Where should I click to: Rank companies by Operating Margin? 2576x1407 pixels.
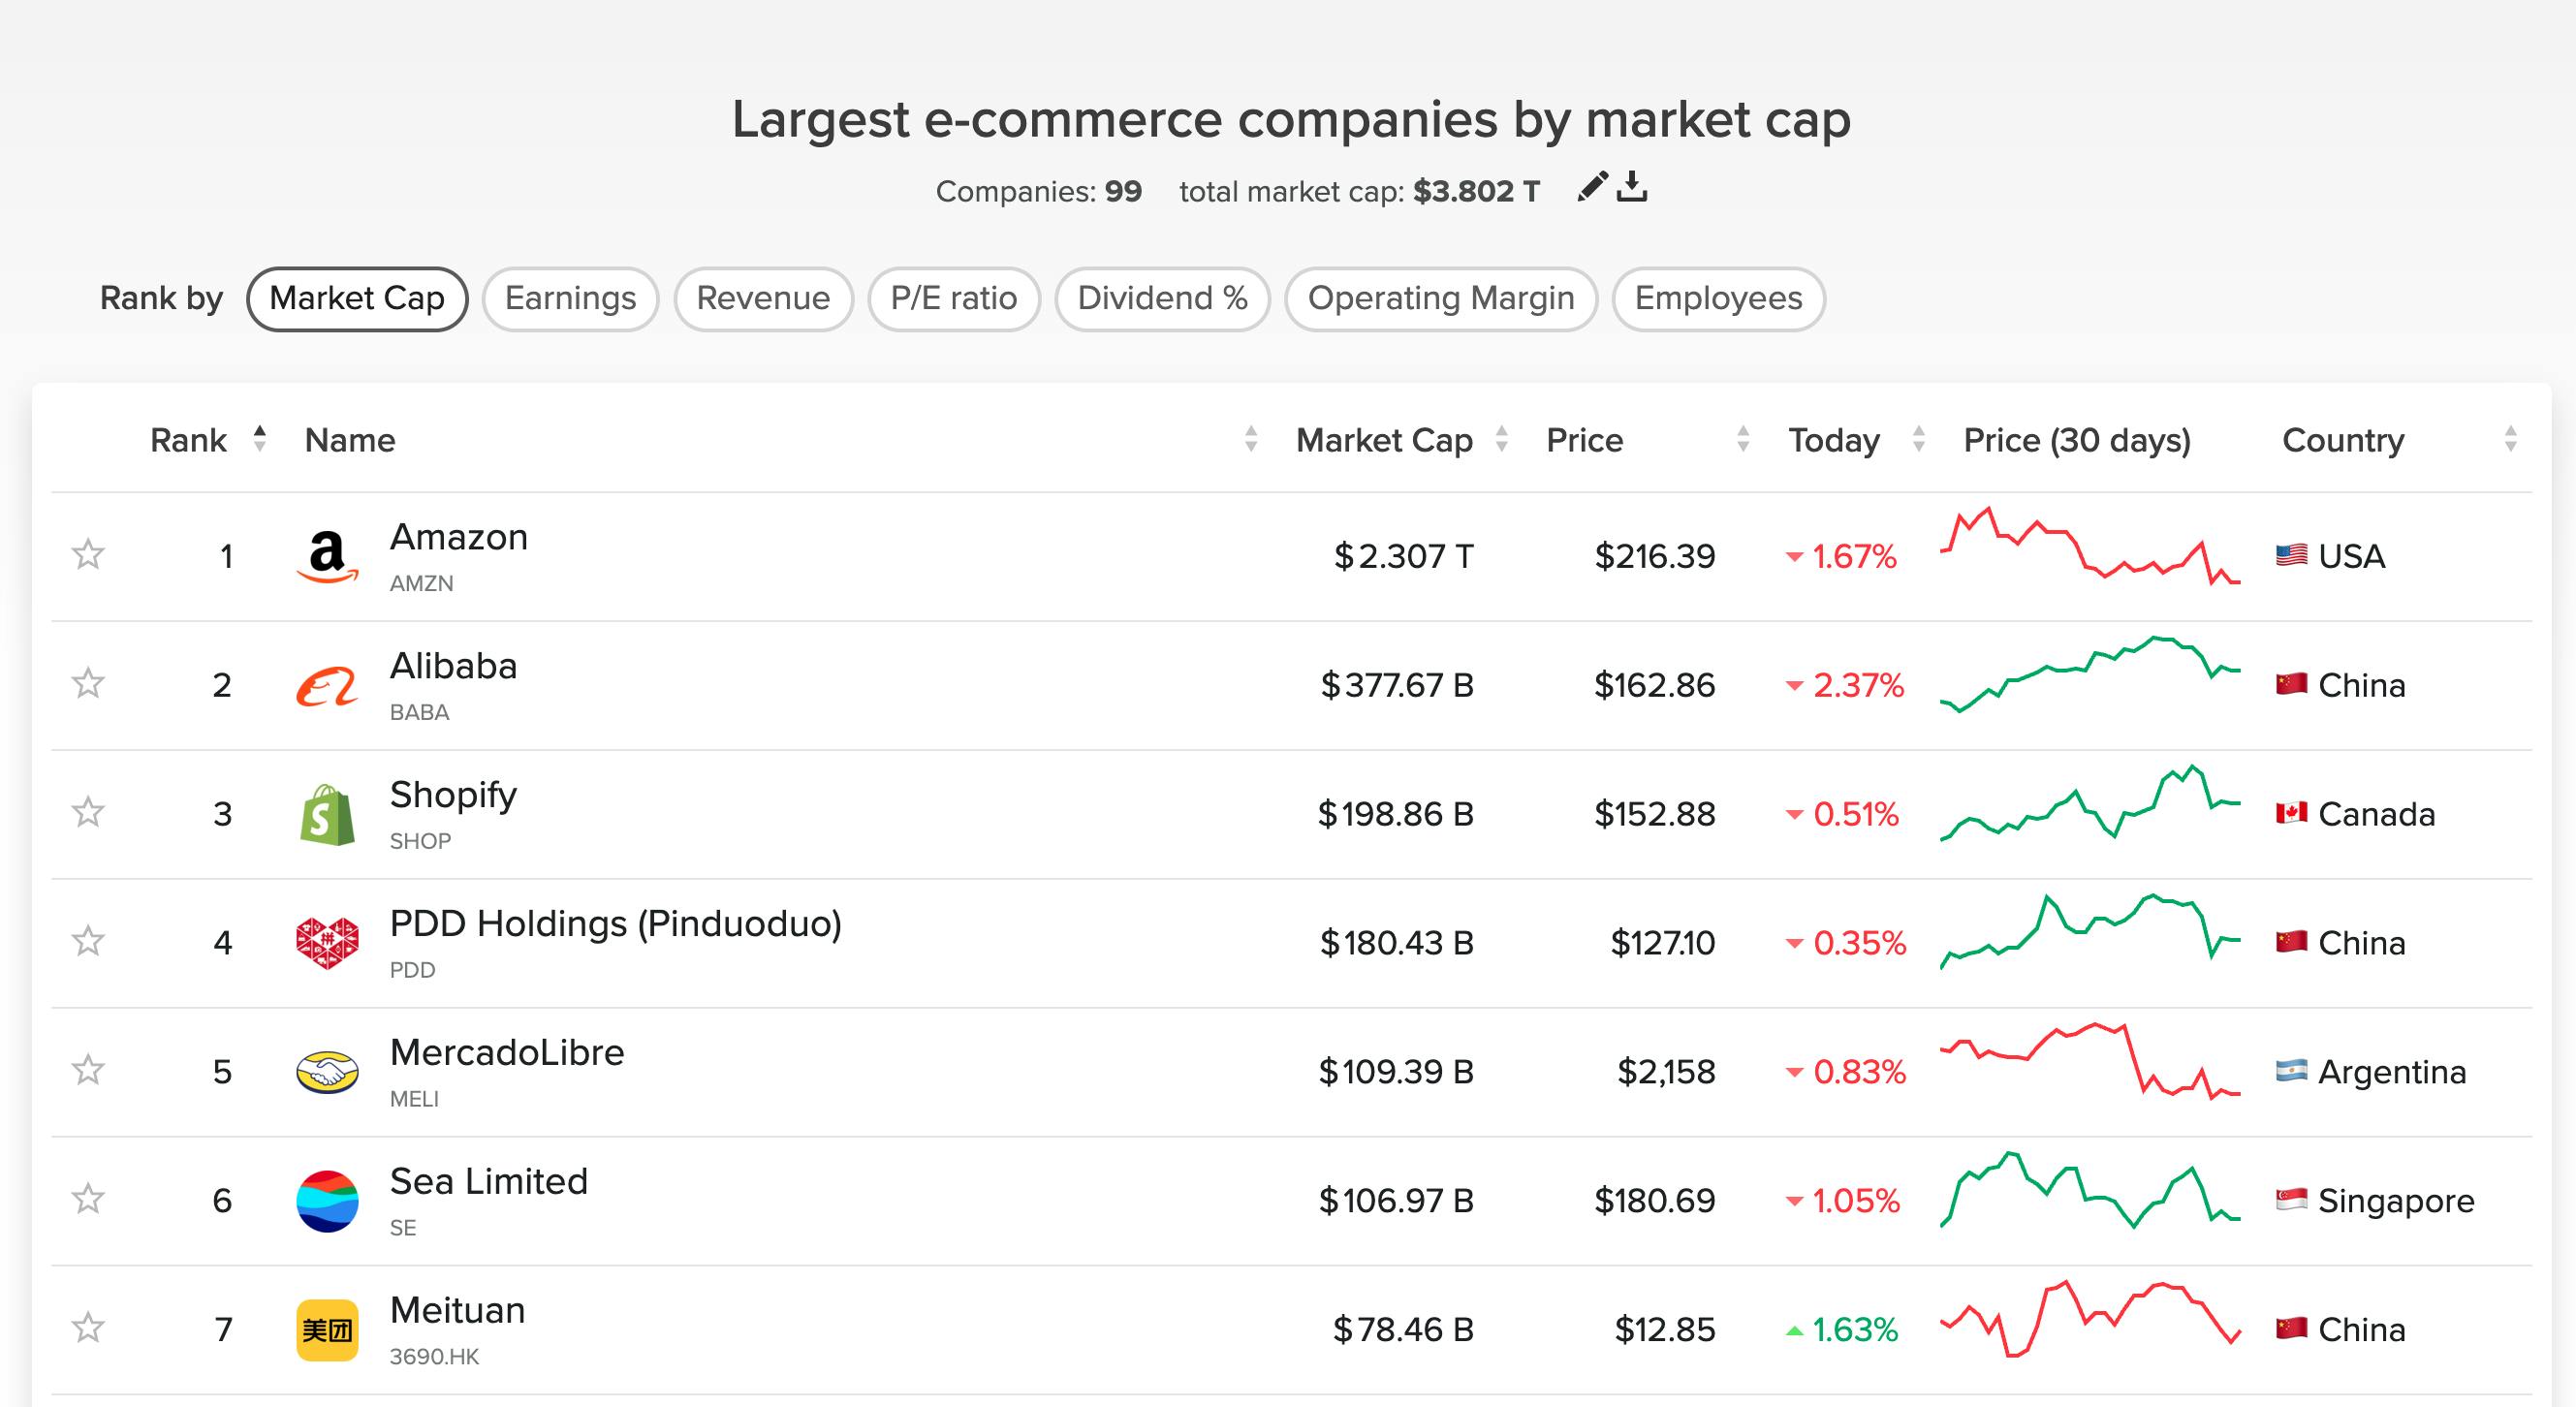click(1441, 298)
